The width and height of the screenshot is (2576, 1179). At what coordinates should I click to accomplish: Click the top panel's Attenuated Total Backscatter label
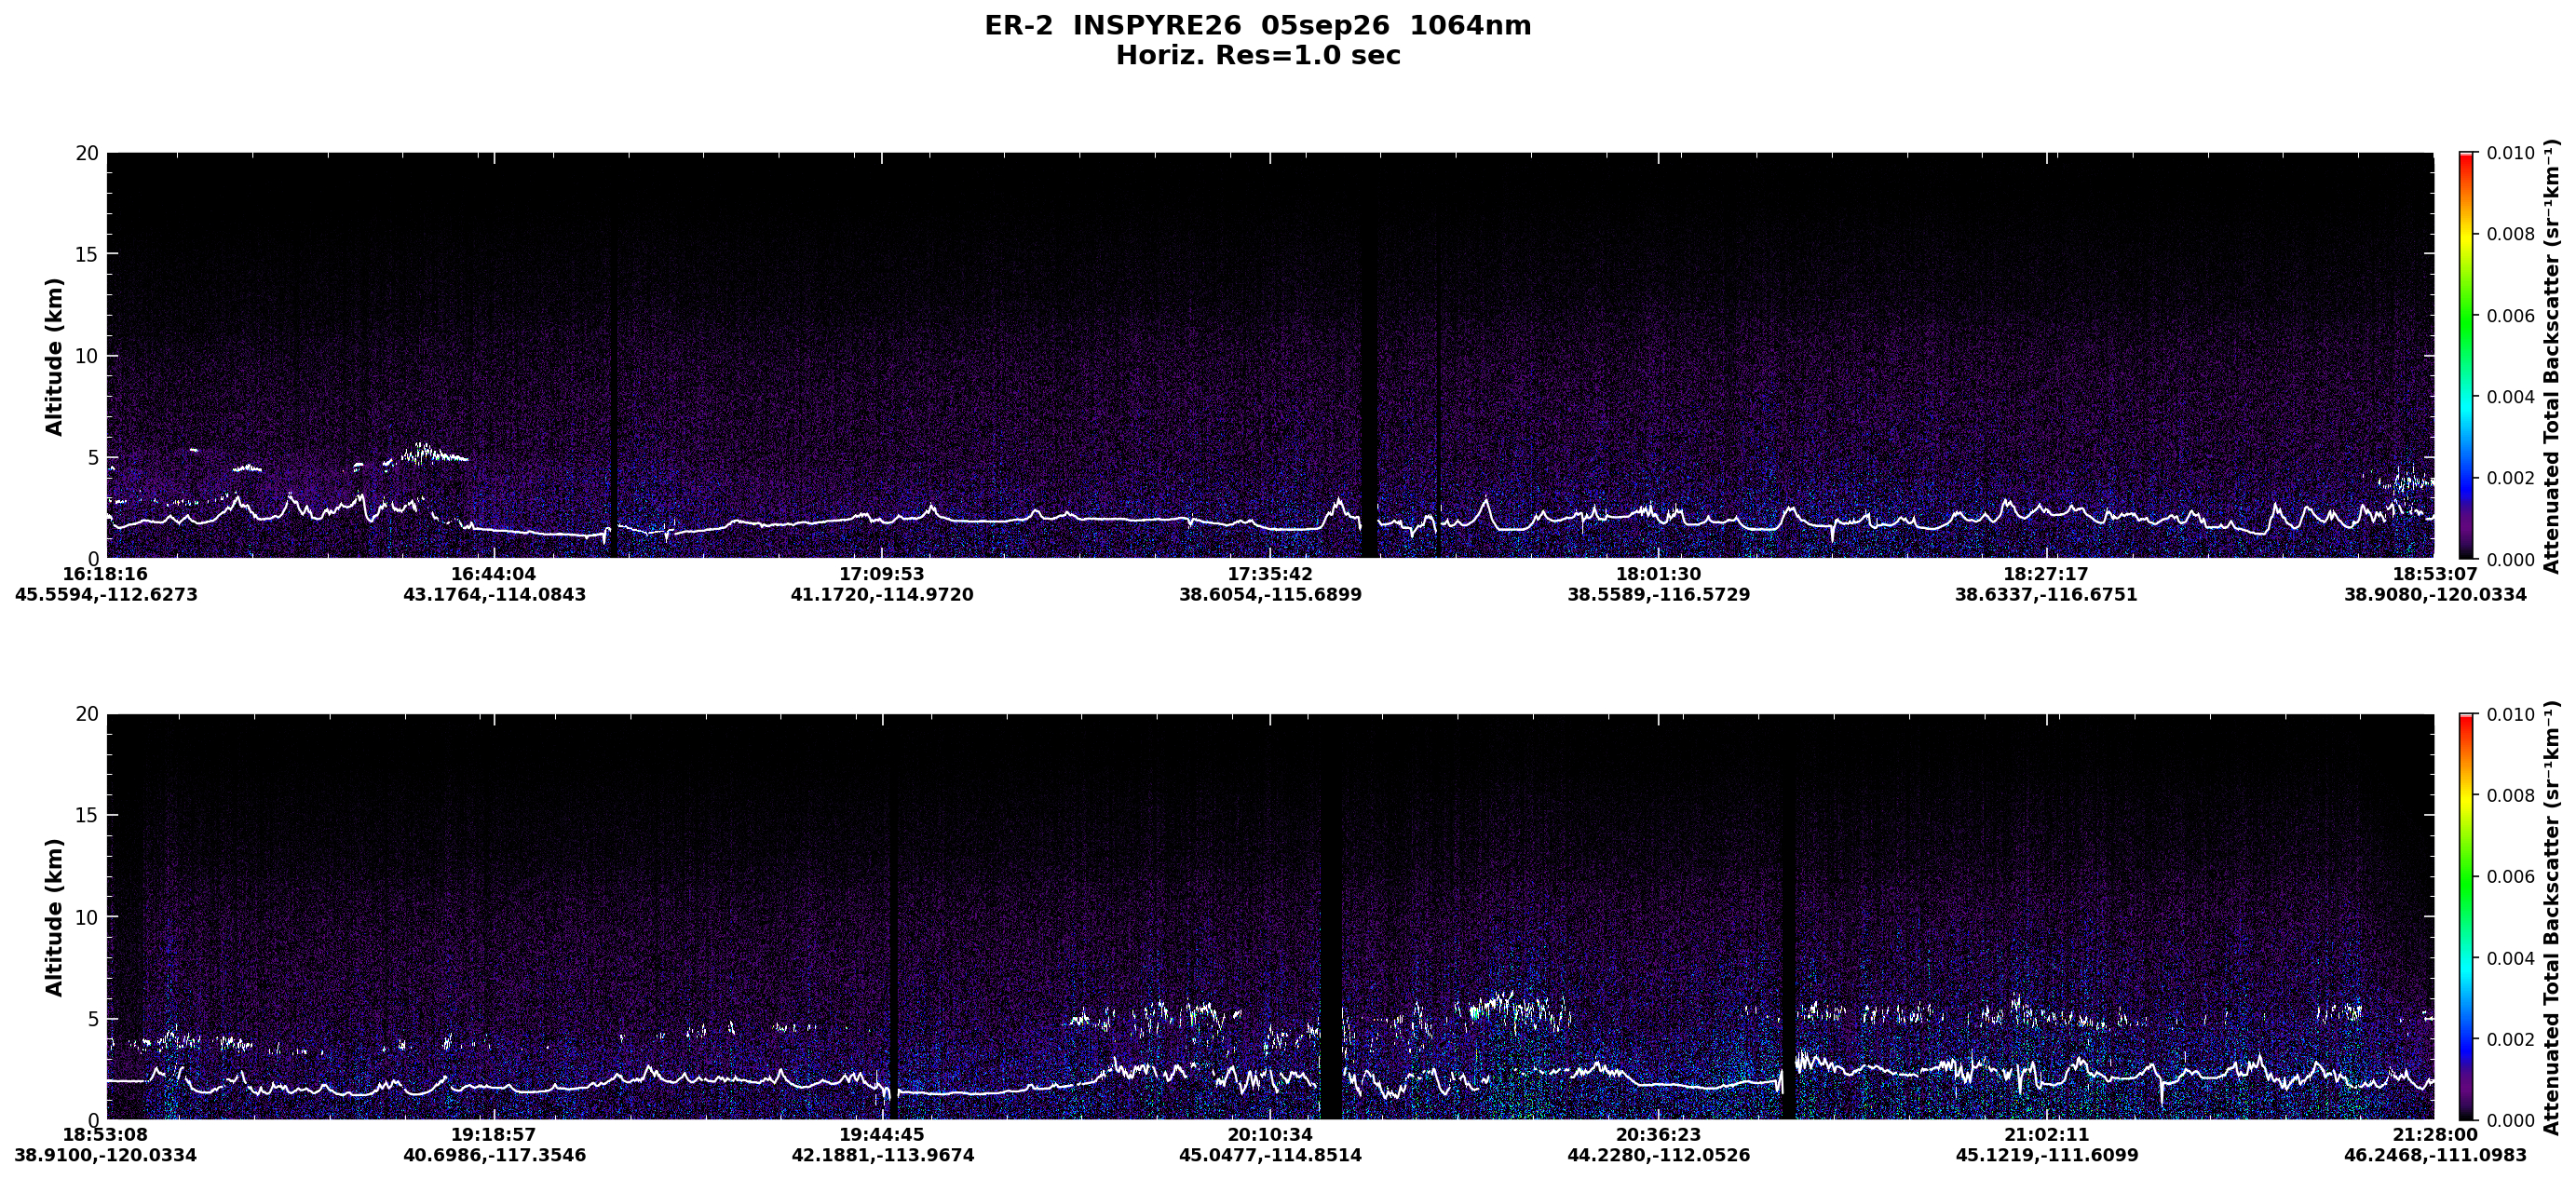[x=2551, y=356]
